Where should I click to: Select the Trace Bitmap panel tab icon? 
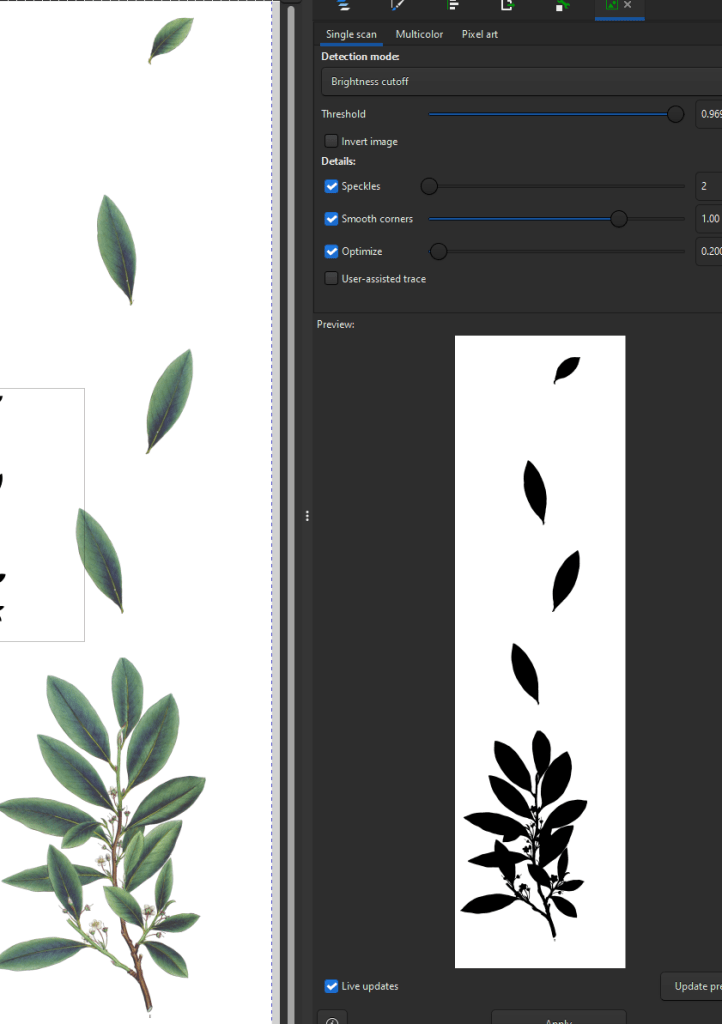610,6
